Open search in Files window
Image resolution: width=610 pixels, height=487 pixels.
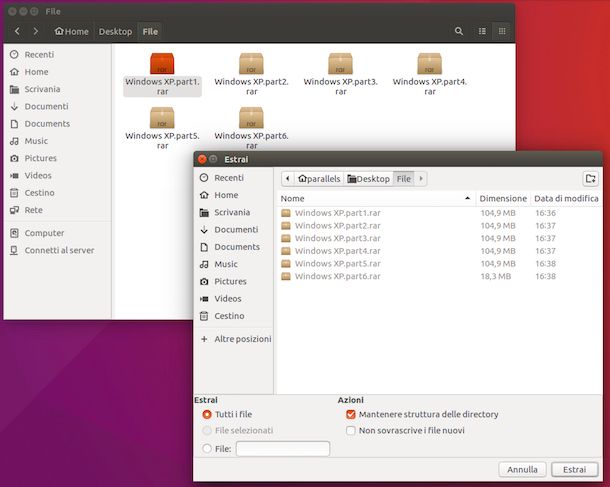[x=459, y=31]
